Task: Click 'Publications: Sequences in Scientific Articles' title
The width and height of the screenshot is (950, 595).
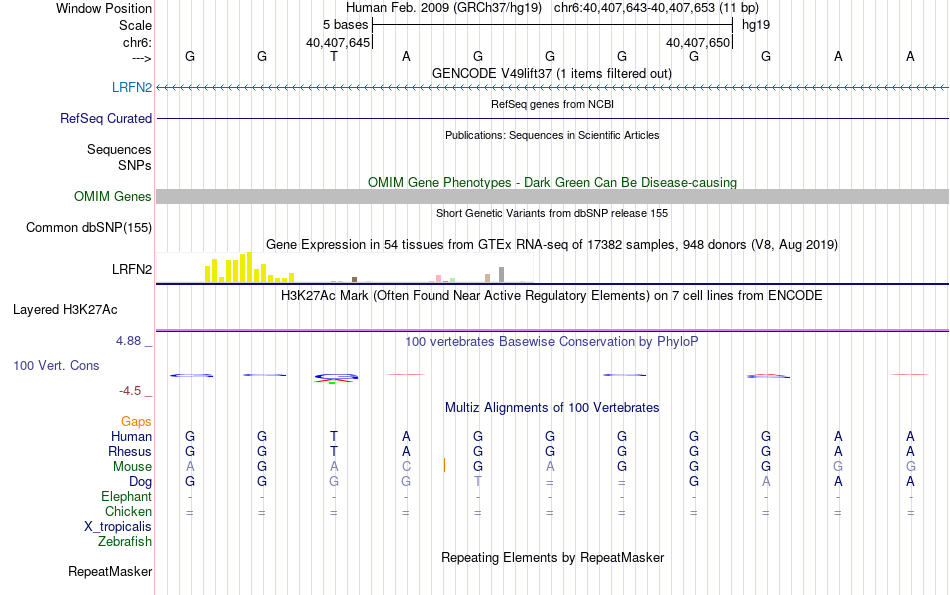Action: tap(552, 135)
